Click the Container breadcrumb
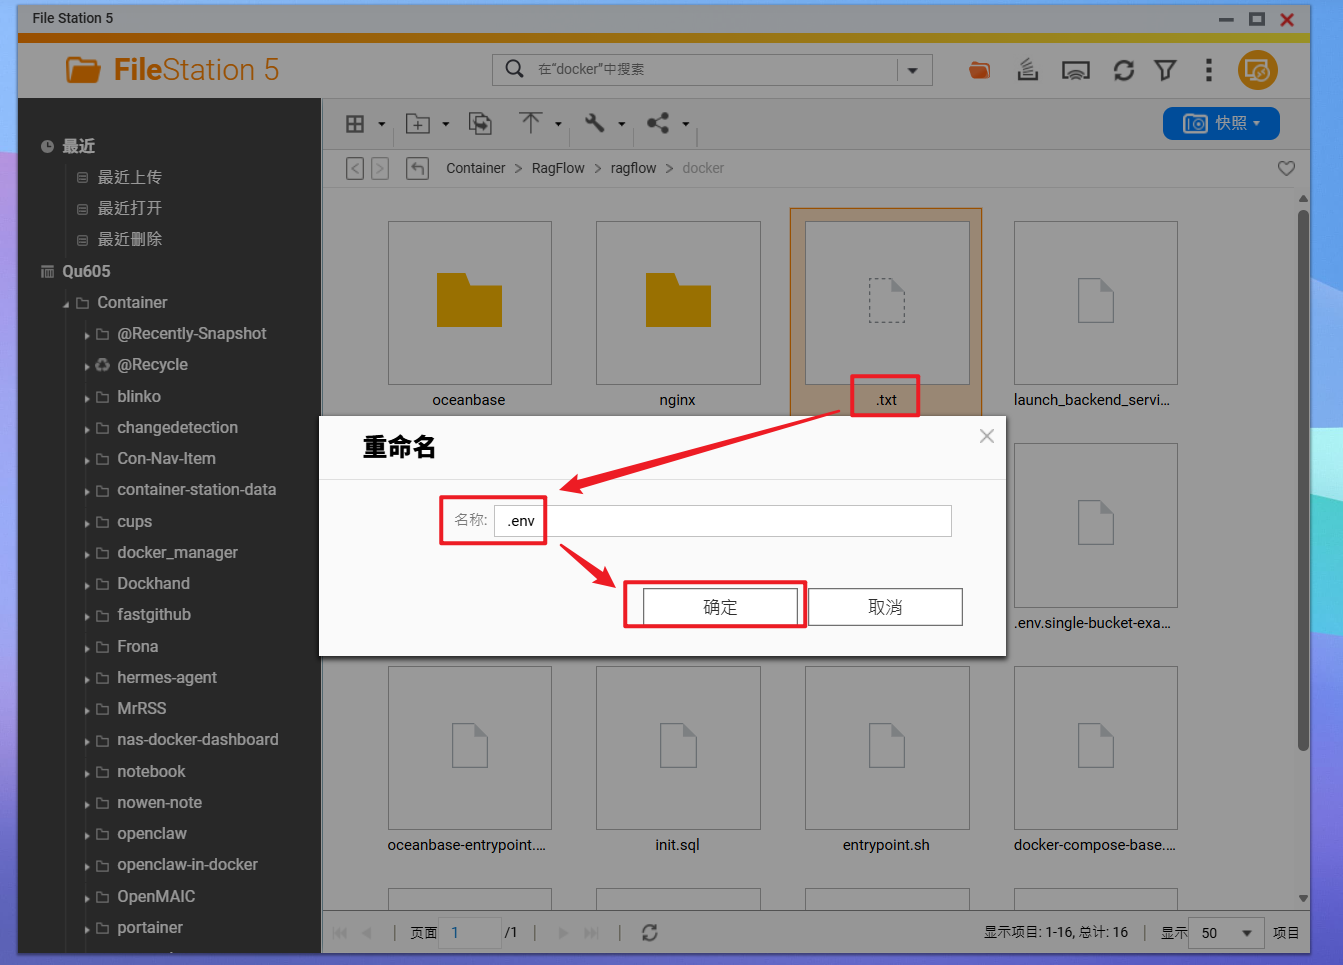This screenshot has height=965, width=1343. coord(476,168)
